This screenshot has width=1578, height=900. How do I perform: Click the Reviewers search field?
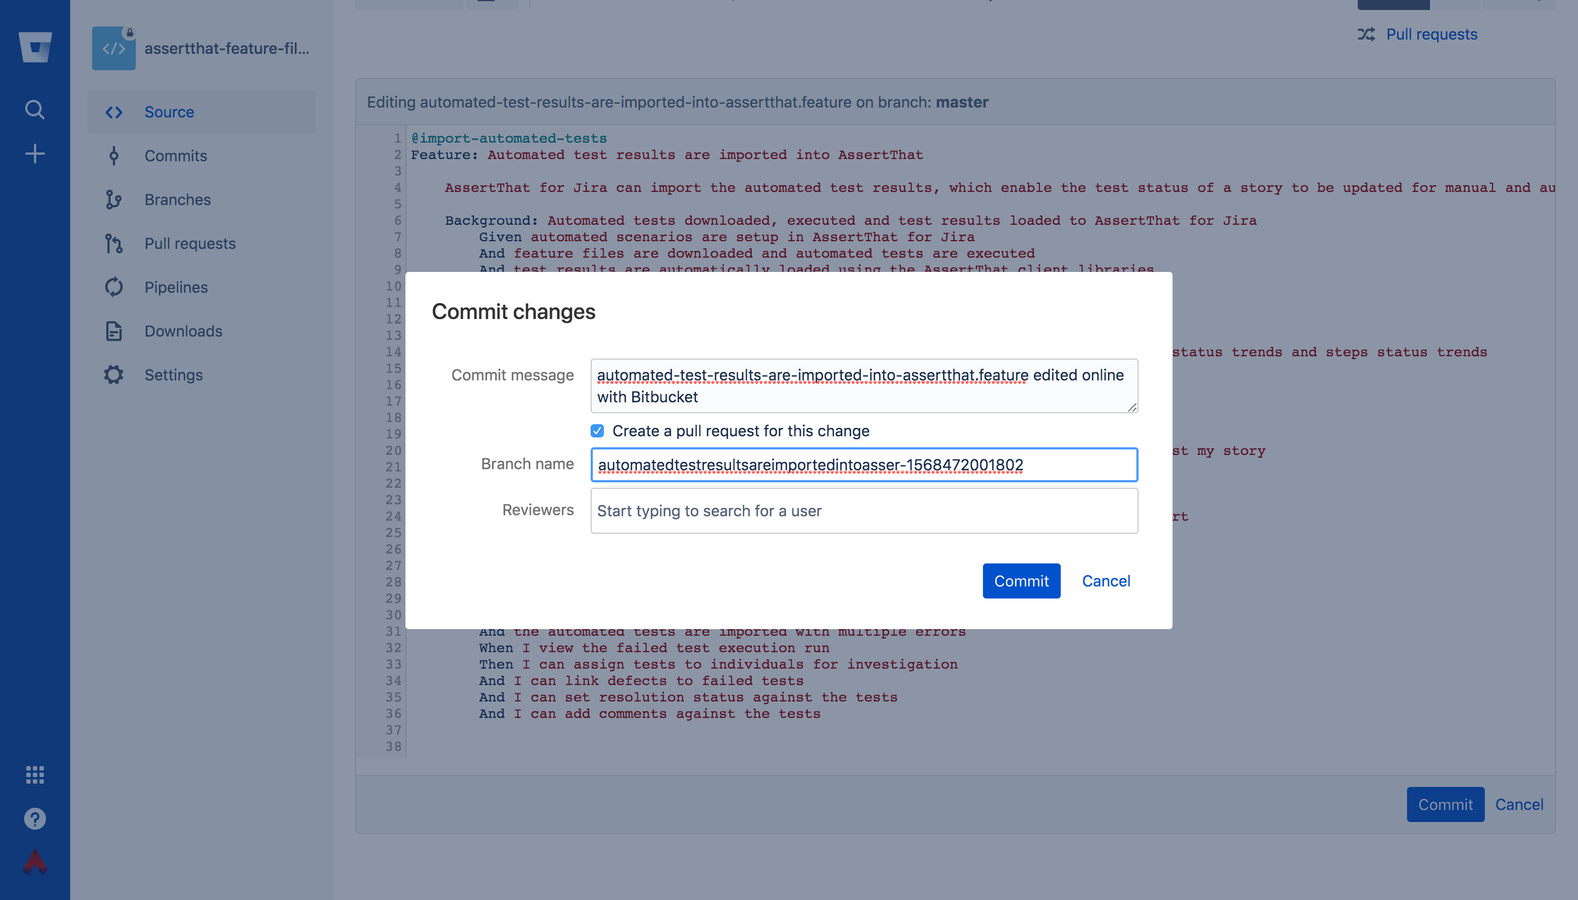(864, 511)
